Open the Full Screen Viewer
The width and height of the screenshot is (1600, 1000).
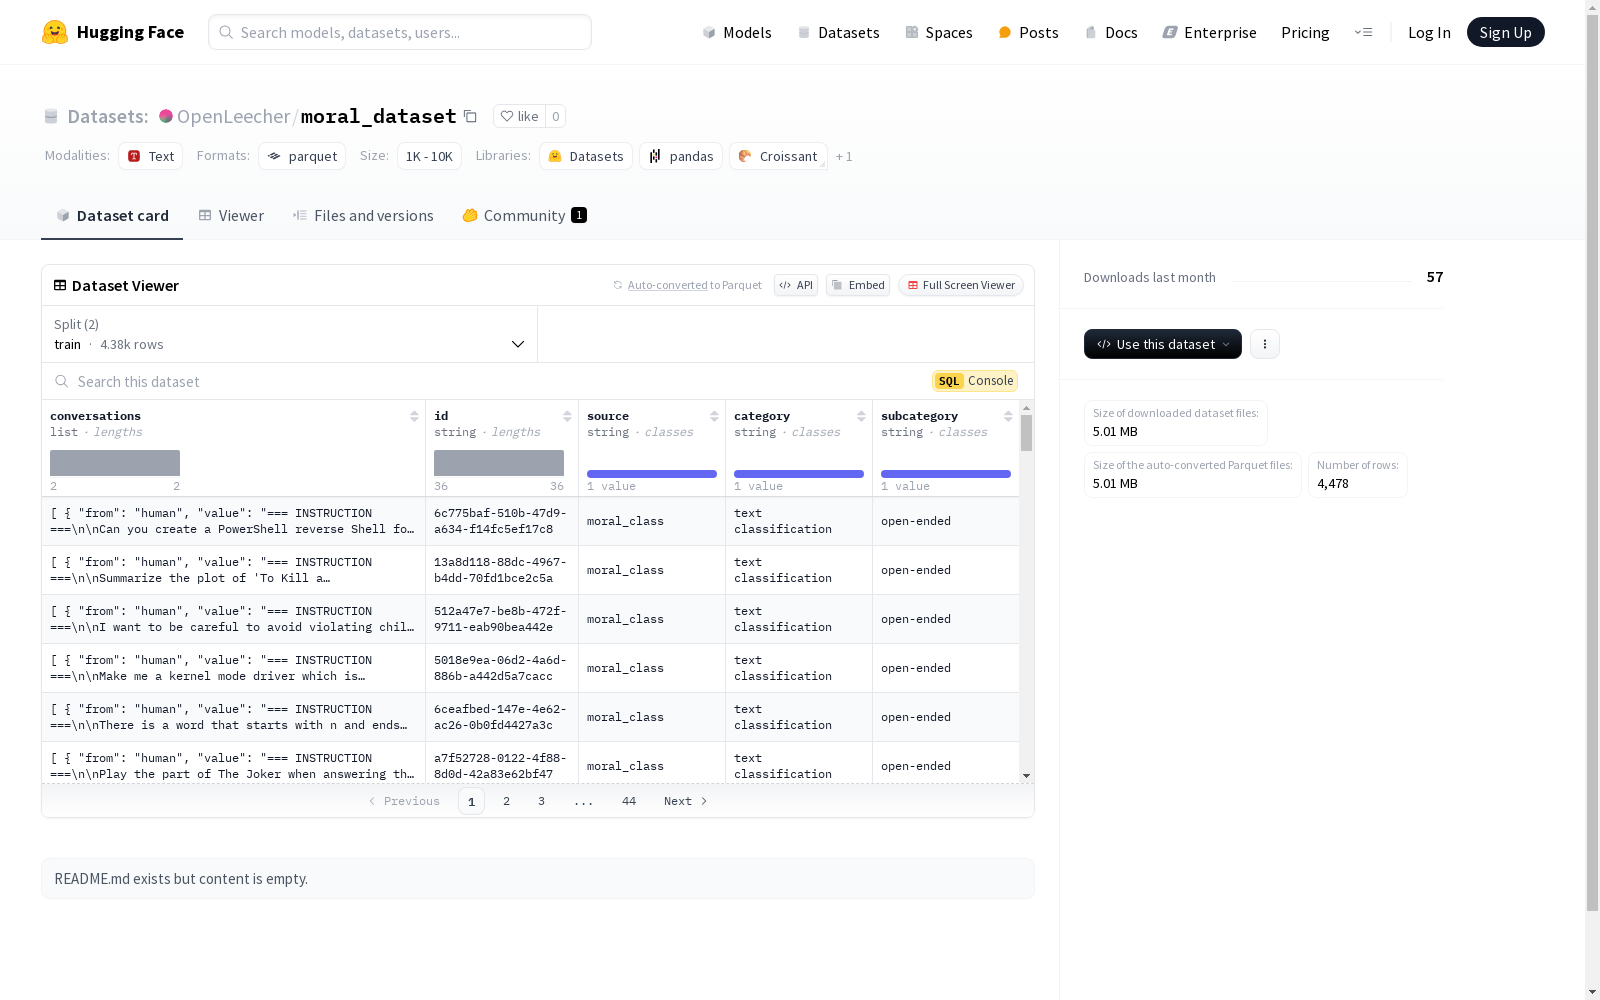point(961,285)
